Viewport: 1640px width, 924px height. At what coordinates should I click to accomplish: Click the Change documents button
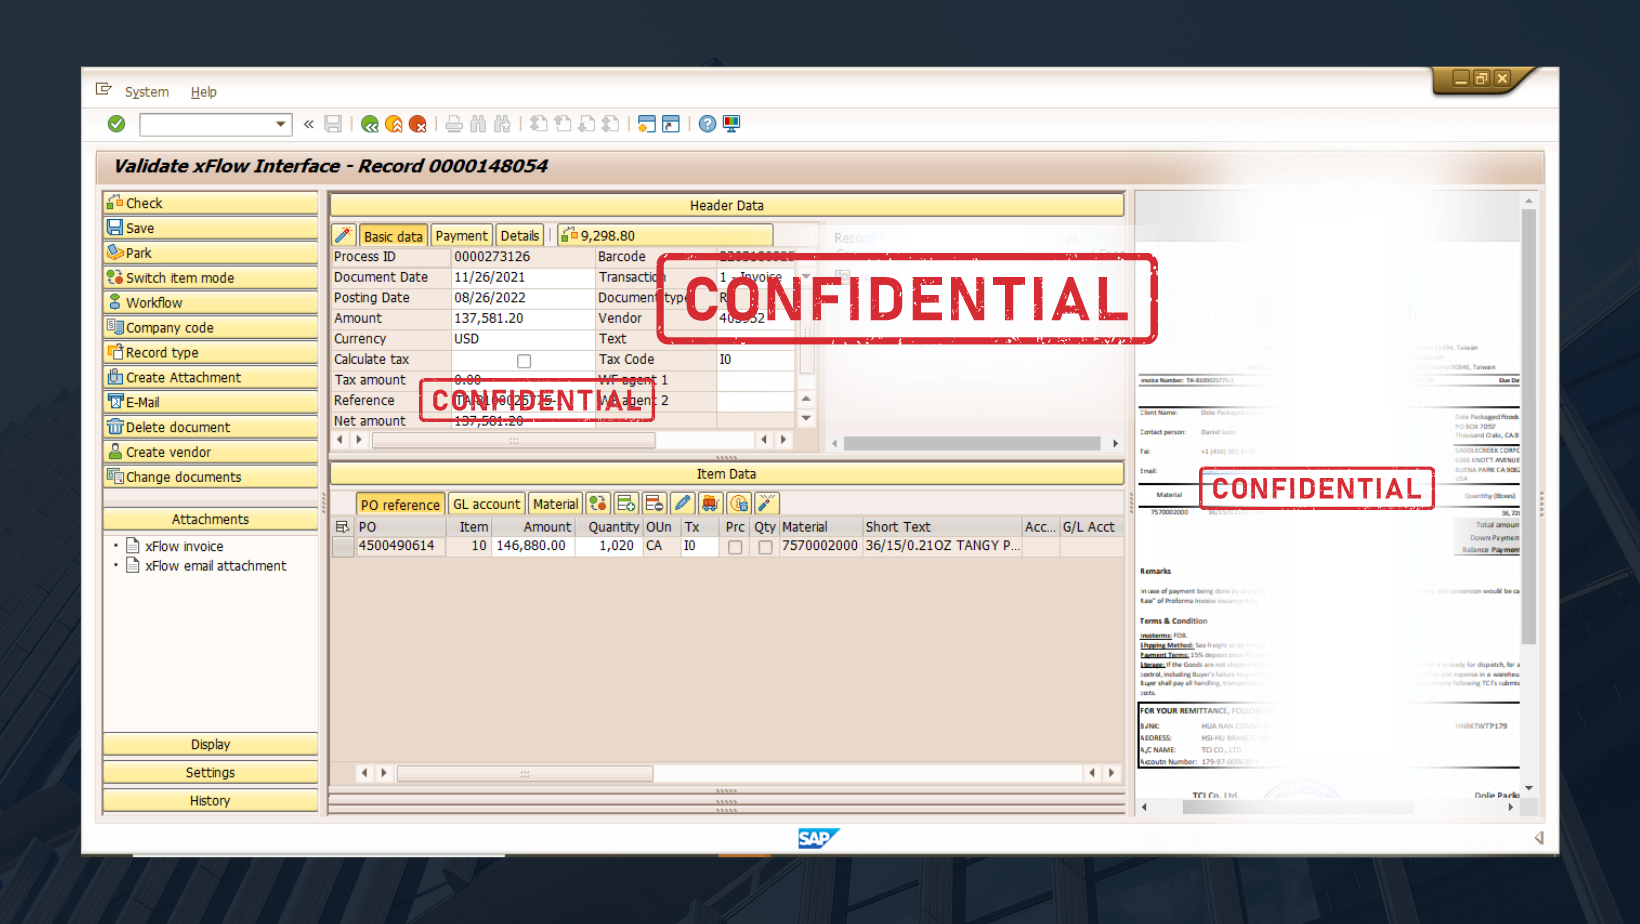coord(210,477)
